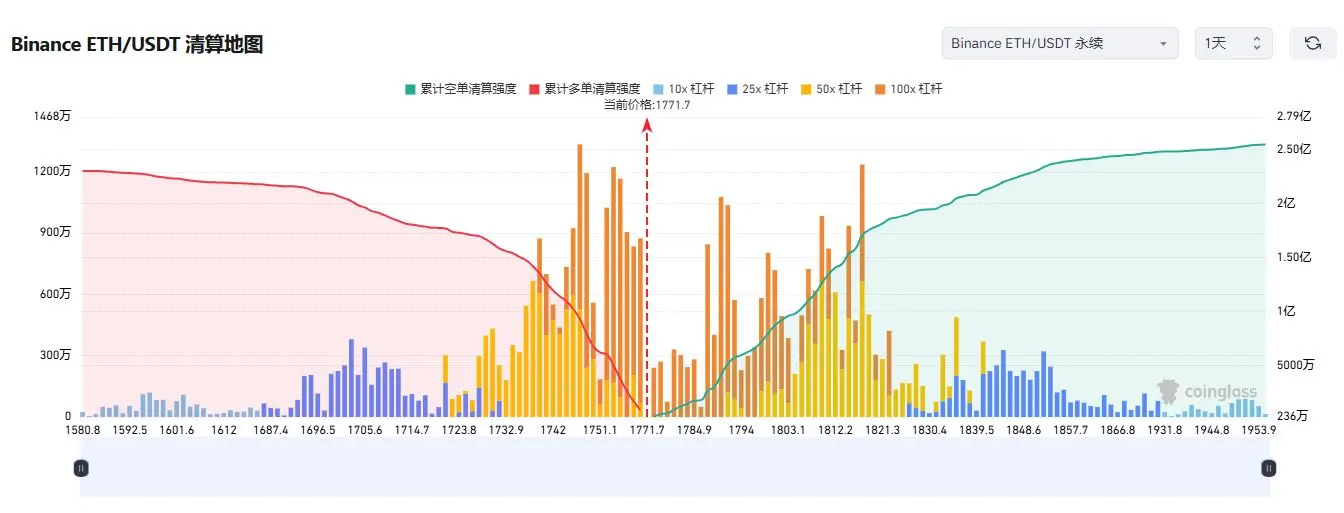This screenshot has width=1344, height=513.
Task: Open the Binance ETH/USDT 永续 pair dropdown
Action: pos(1060,44)
